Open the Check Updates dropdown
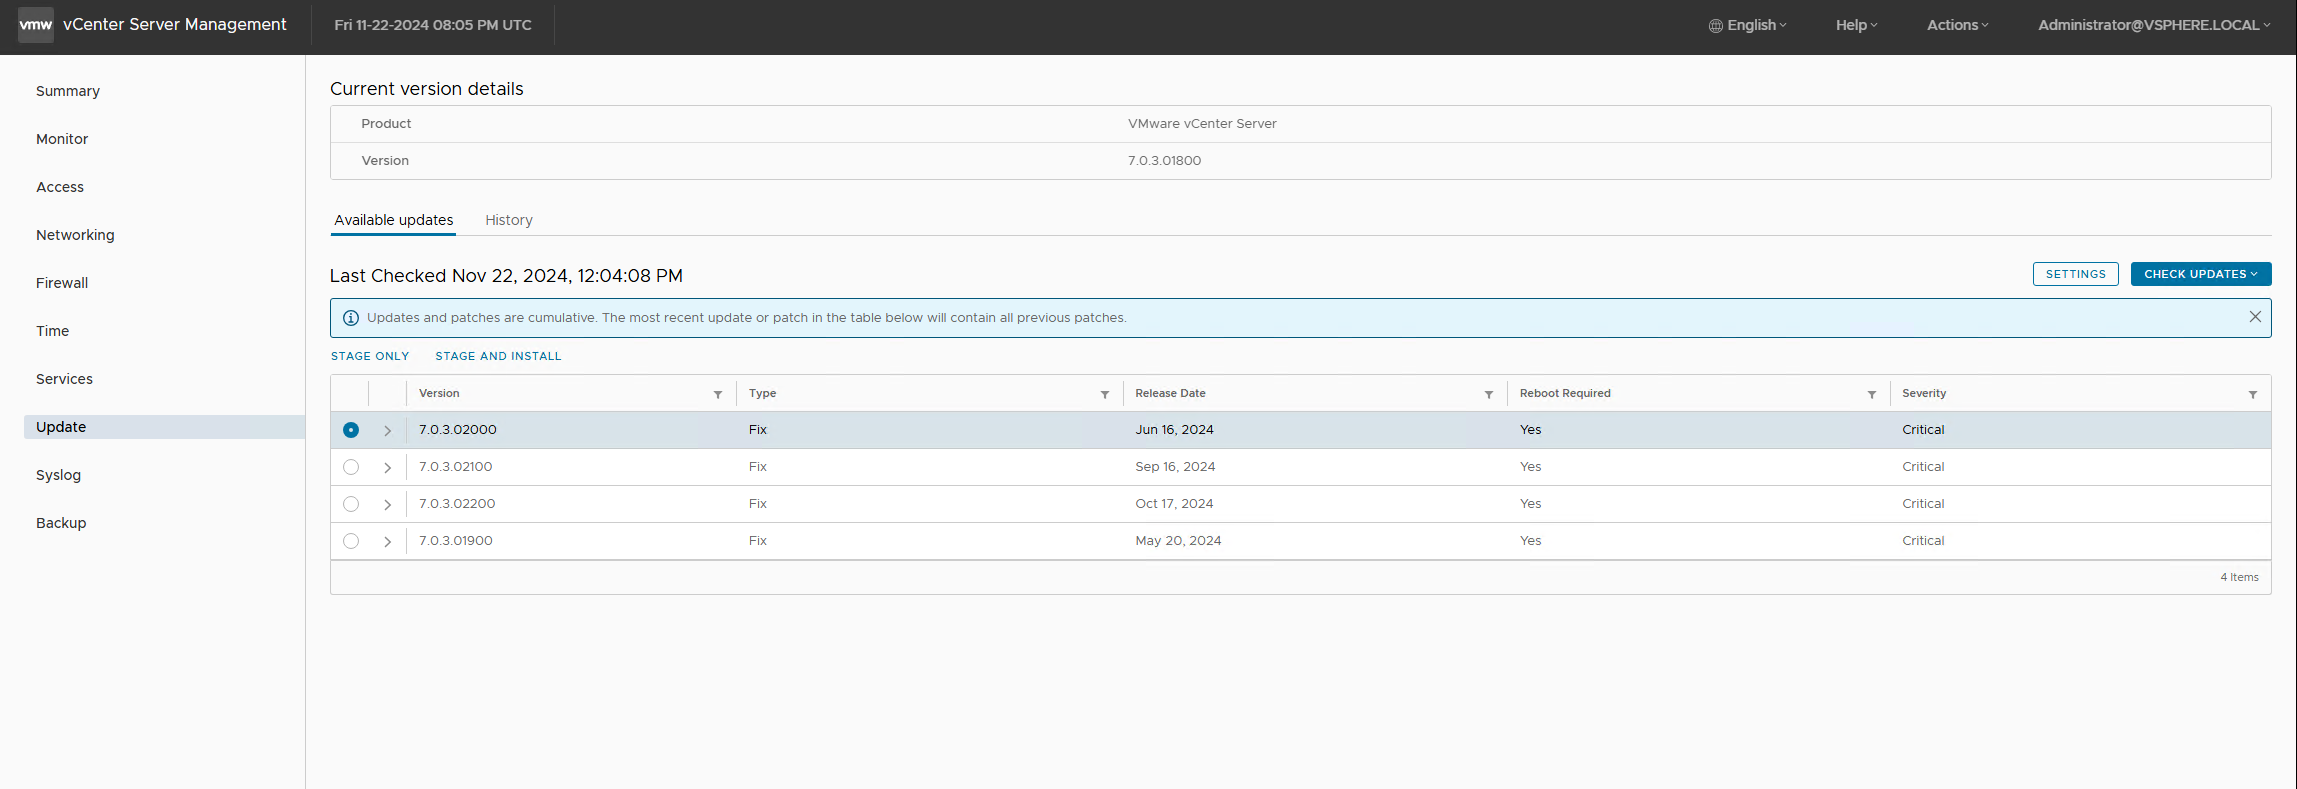The width and height of the screenshot is (2297, 789). 2200,274
